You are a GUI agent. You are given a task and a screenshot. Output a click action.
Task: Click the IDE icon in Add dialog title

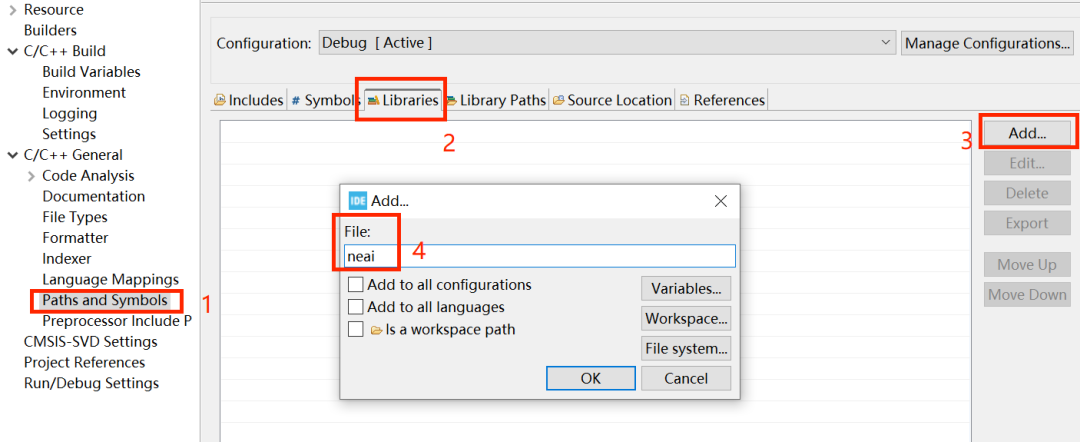(x=358, y=200)
